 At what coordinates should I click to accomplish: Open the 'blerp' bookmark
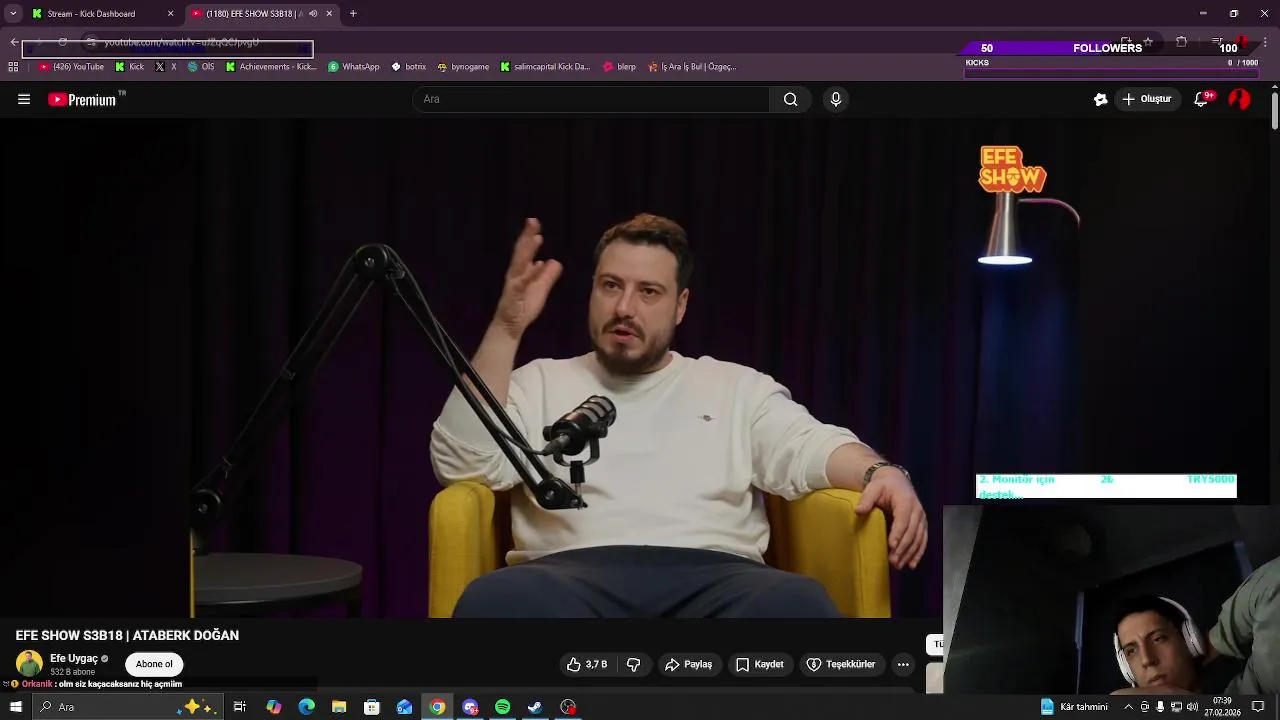(619, 67)
